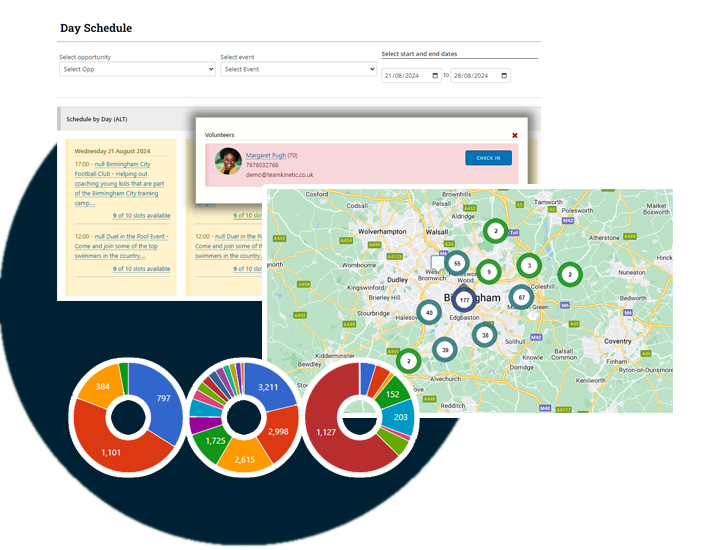Click the map cluster marker showing 55

(457, 264)
